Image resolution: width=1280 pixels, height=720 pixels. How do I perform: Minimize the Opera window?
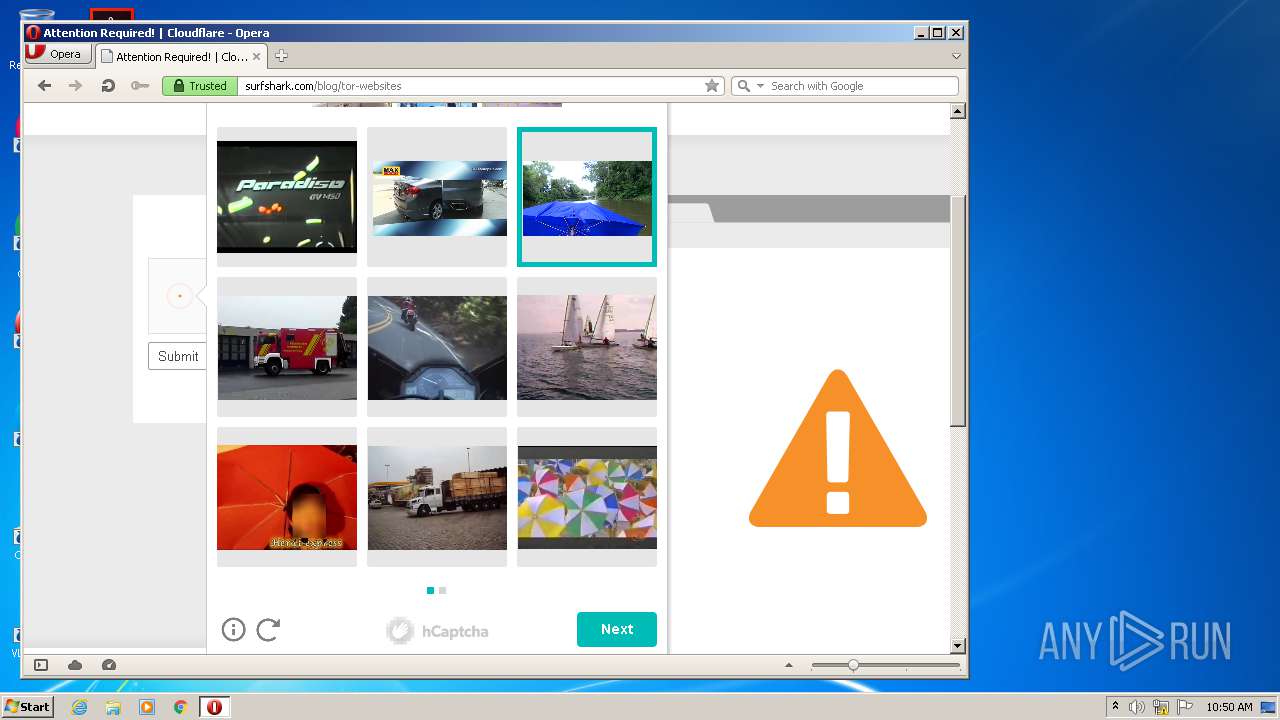921,33
